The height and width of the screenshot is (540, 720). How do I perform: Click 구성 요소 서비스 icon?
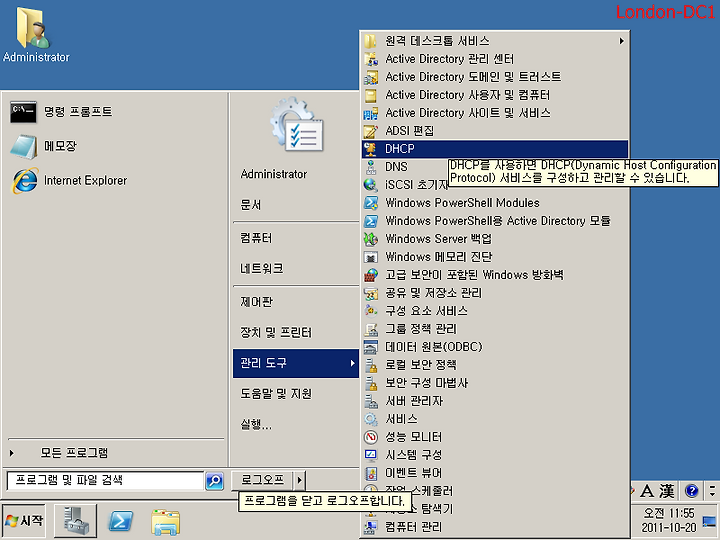(371, 311)
